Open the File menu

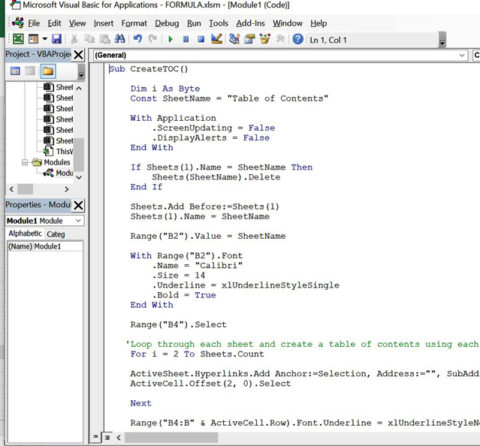pos(34,23)
